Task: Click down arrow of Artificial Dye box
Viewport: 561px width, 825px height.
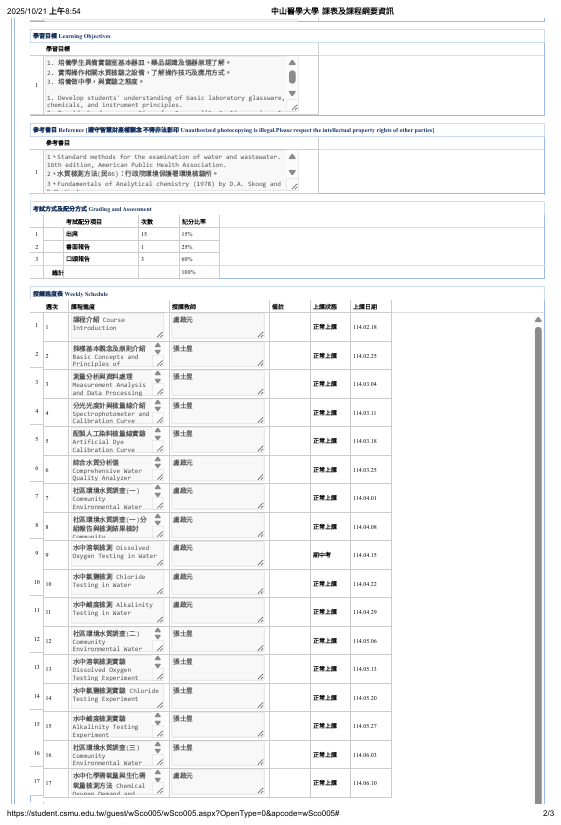Action: point(158,437)
